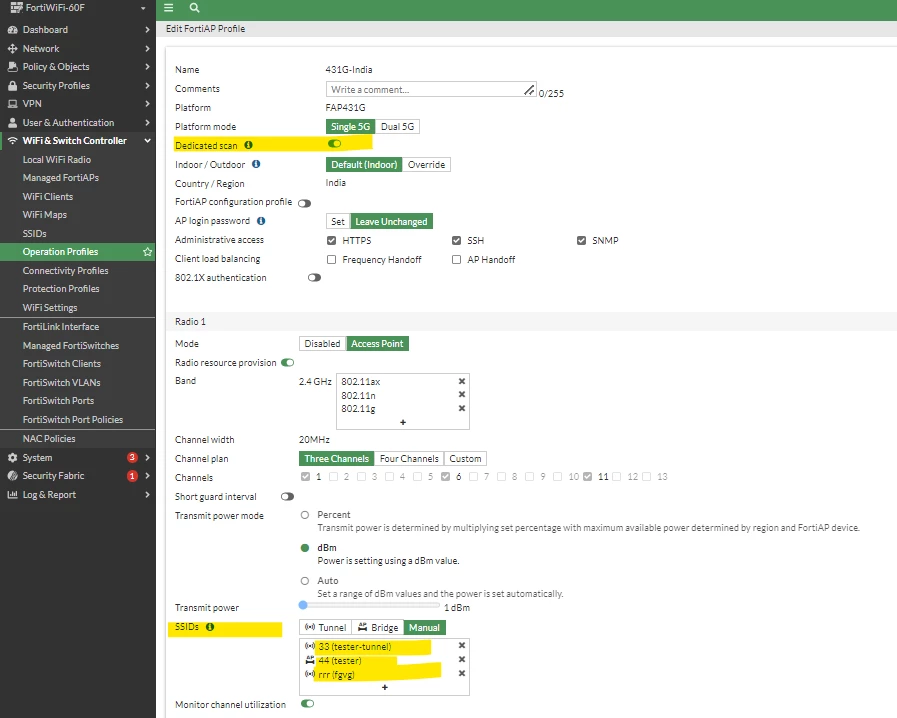Select Percent transmit power mode
Image resolution: width=897 pixels, height=718 pixels.
point(305,515)
